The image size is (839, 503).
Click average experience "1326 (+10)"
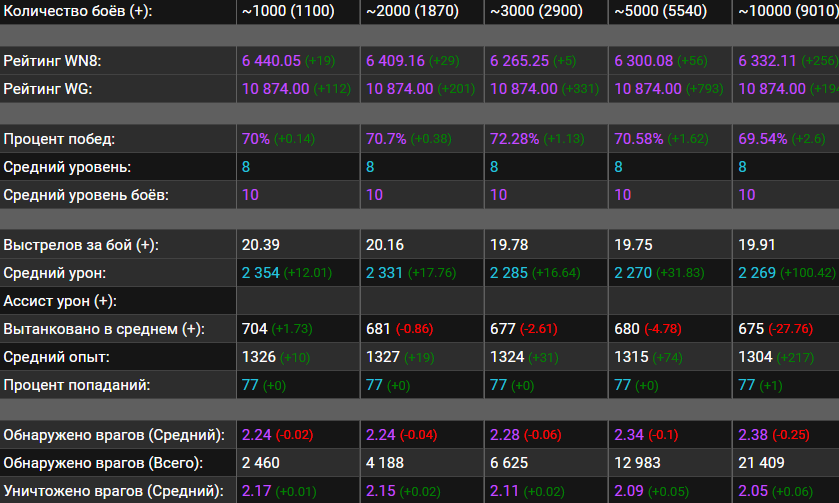tap(276, 356)
